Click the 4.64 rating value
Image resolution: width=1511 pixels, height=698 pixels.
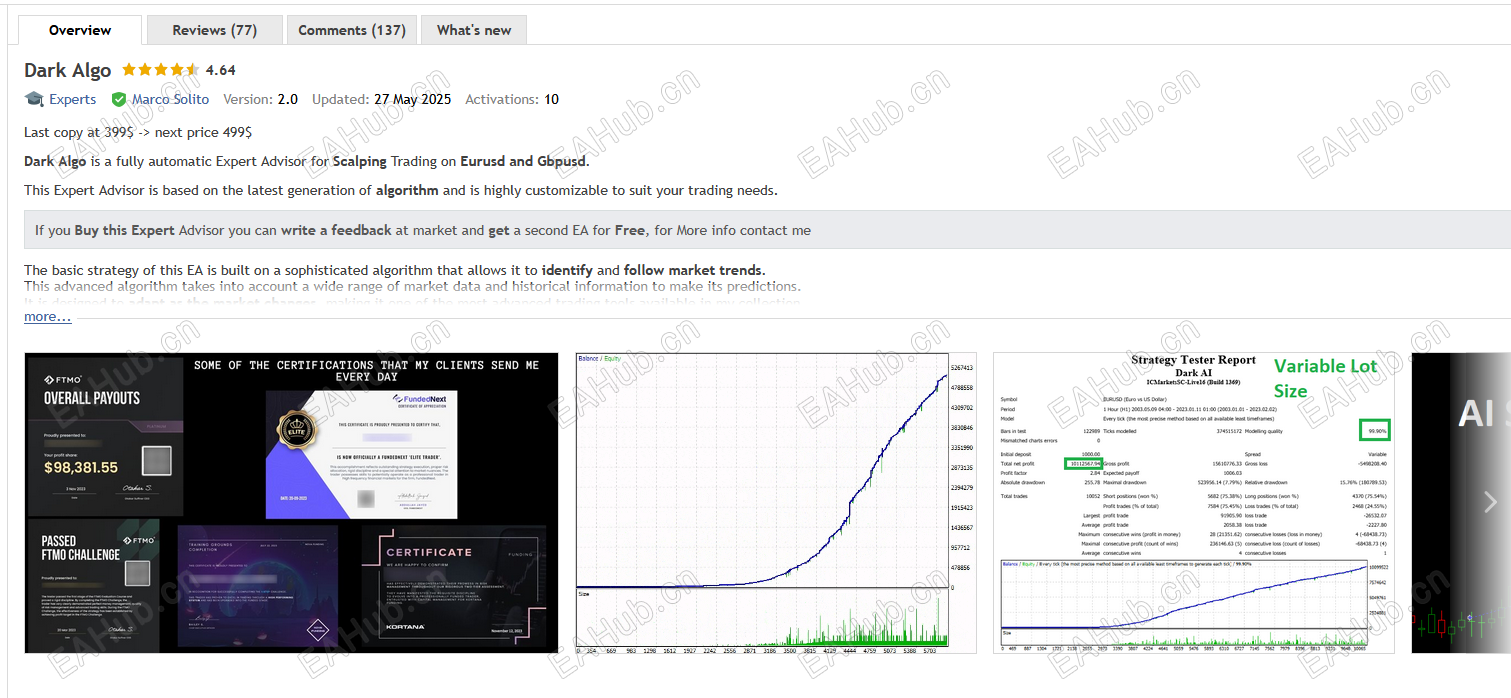point(221,70)
